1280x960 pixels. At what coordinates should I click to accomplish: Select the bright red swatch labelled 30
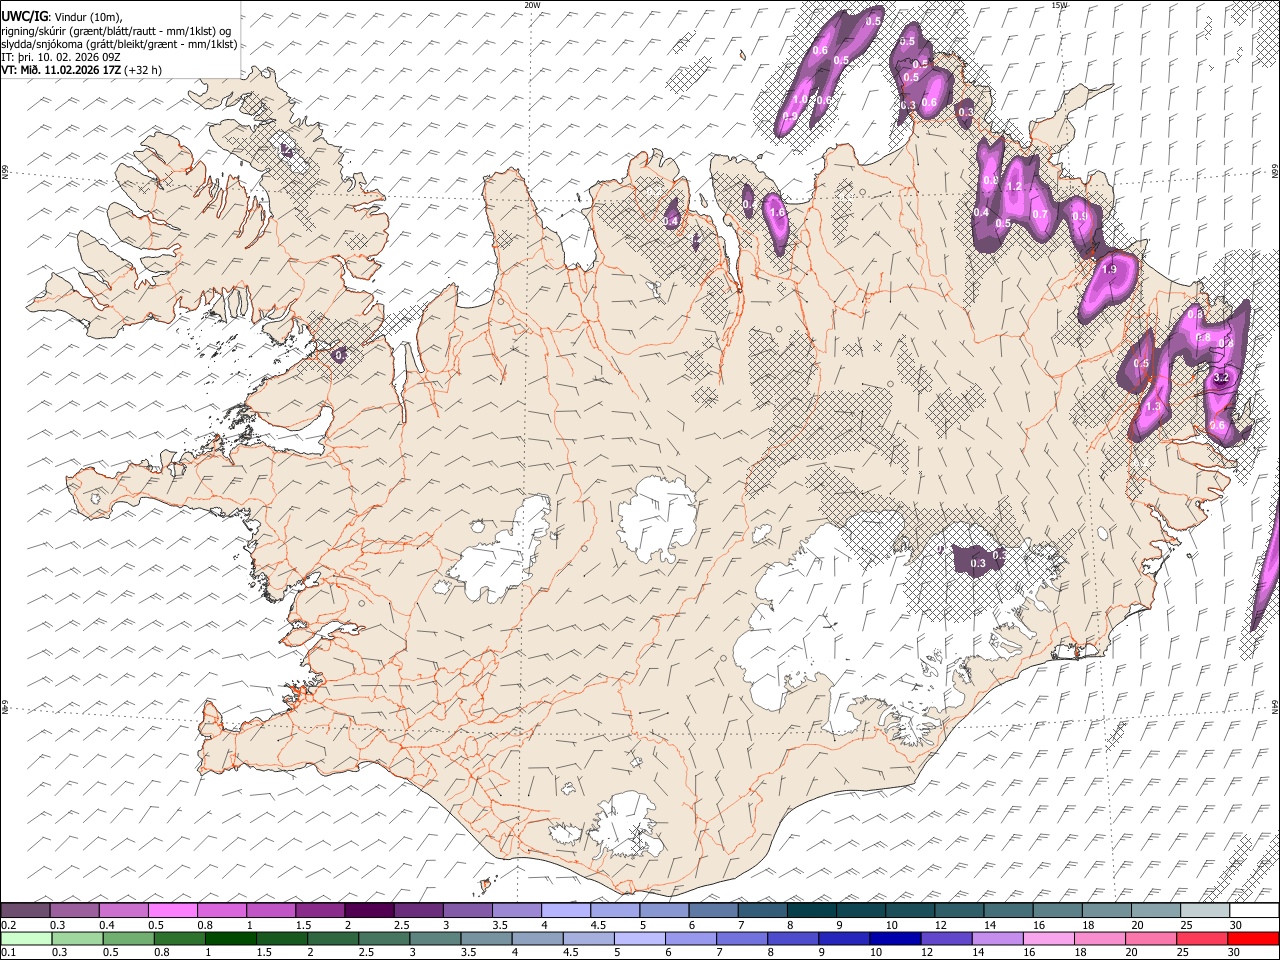1252,938
